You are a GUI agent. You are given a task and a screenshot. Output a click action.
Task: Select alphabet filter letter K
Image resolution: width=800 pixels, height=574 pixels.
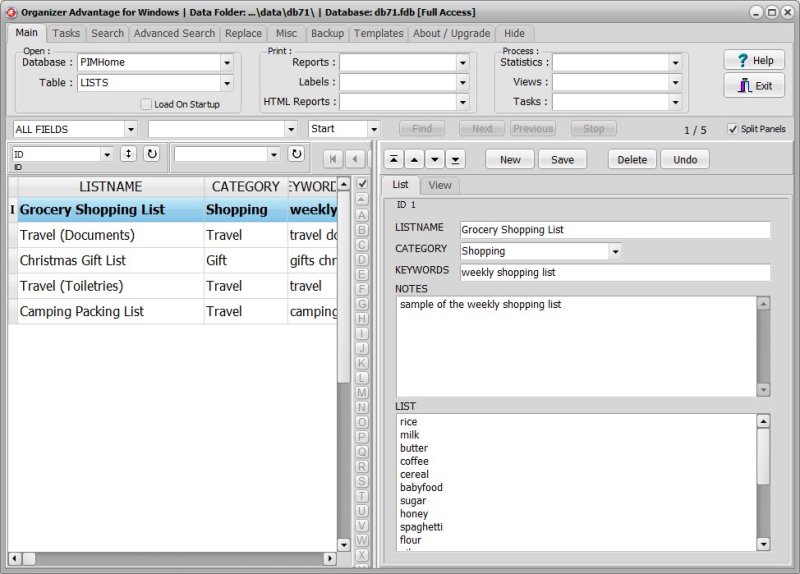[362, 363]
